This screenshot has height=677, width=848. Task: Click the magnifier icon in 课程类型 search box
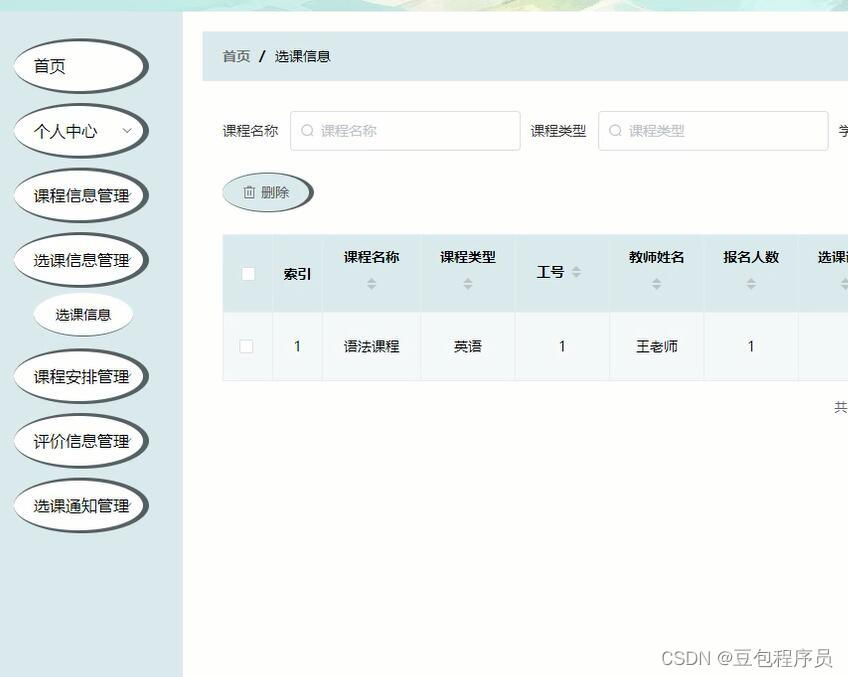pos(615,130)
